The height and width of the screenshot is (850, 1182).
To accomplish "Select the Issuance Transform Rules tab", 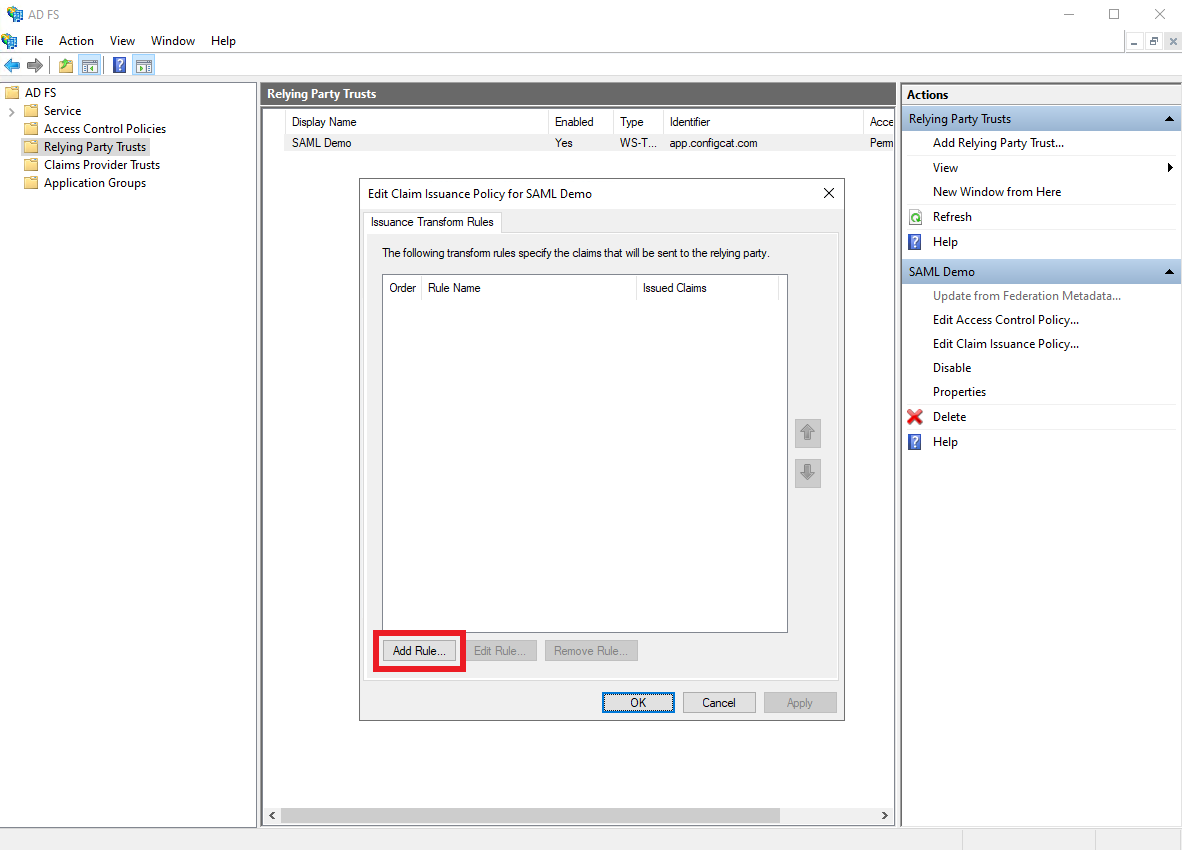I will [432, 222].
